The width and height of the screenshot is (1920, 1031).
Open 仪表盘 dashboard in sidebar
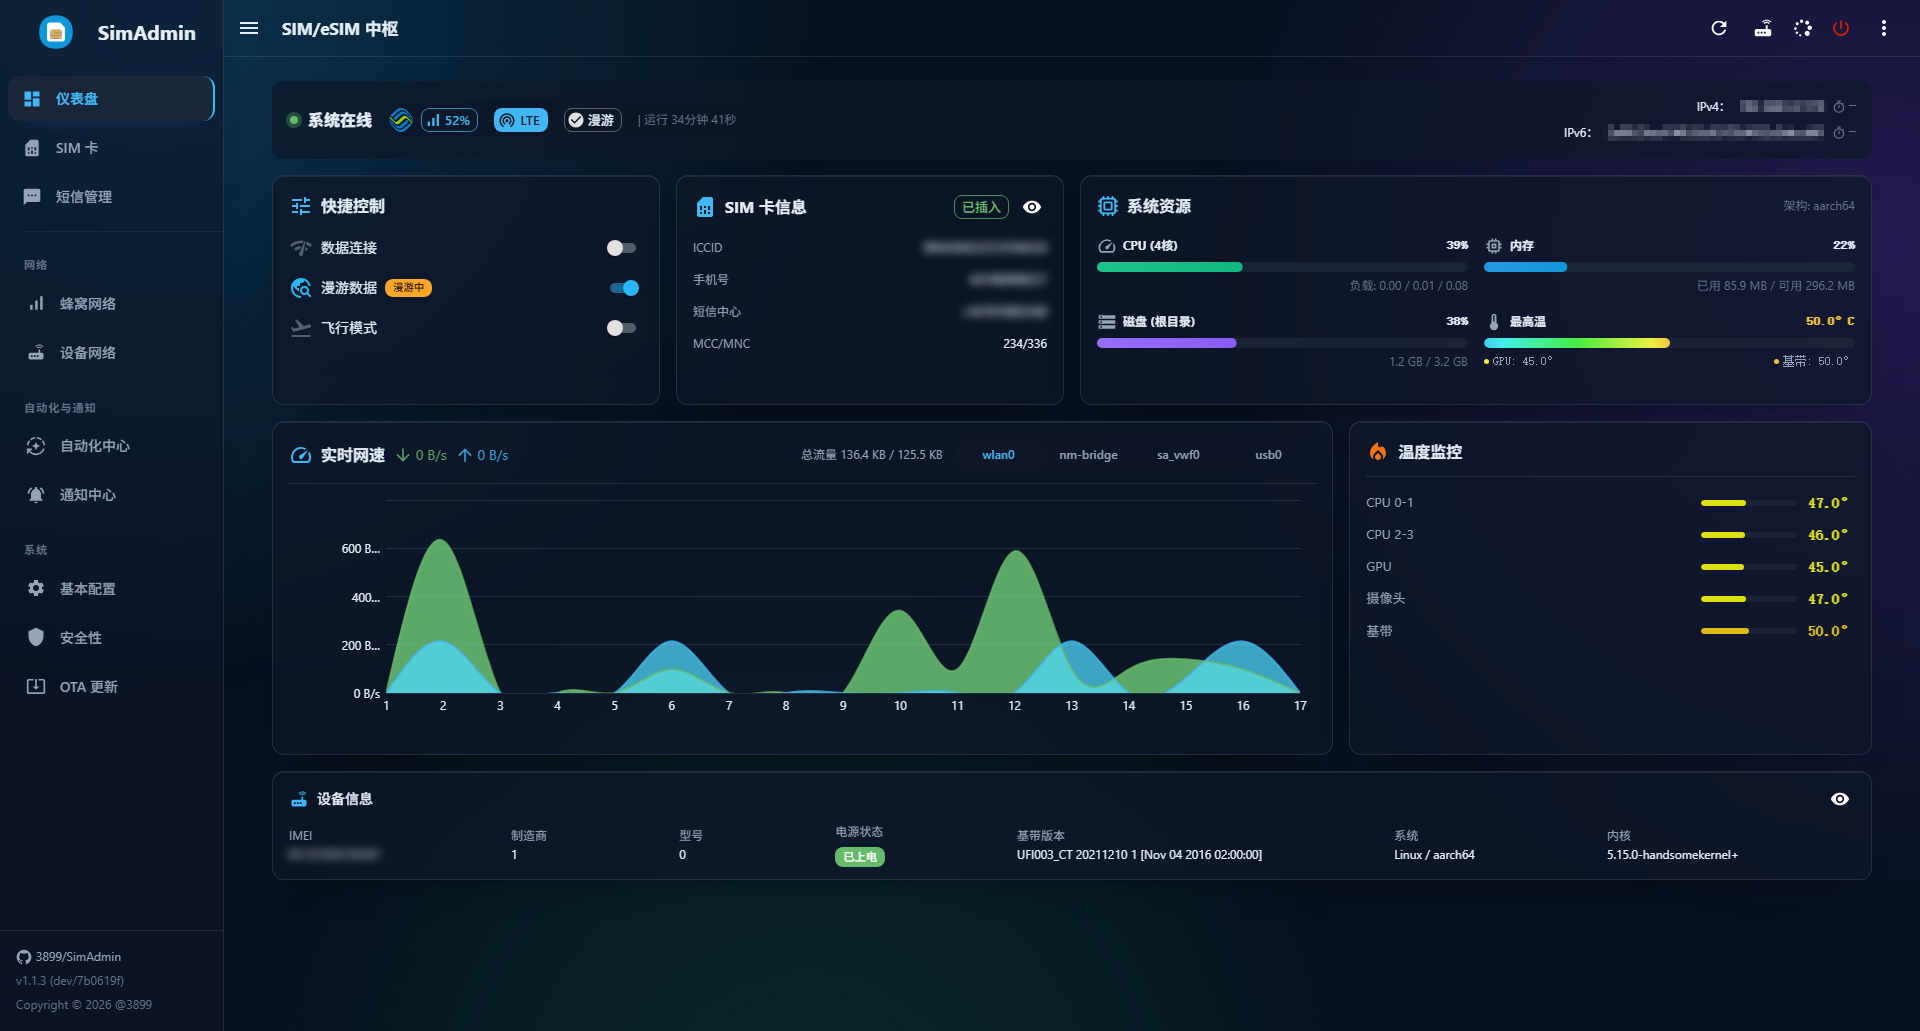coord(111,99)
